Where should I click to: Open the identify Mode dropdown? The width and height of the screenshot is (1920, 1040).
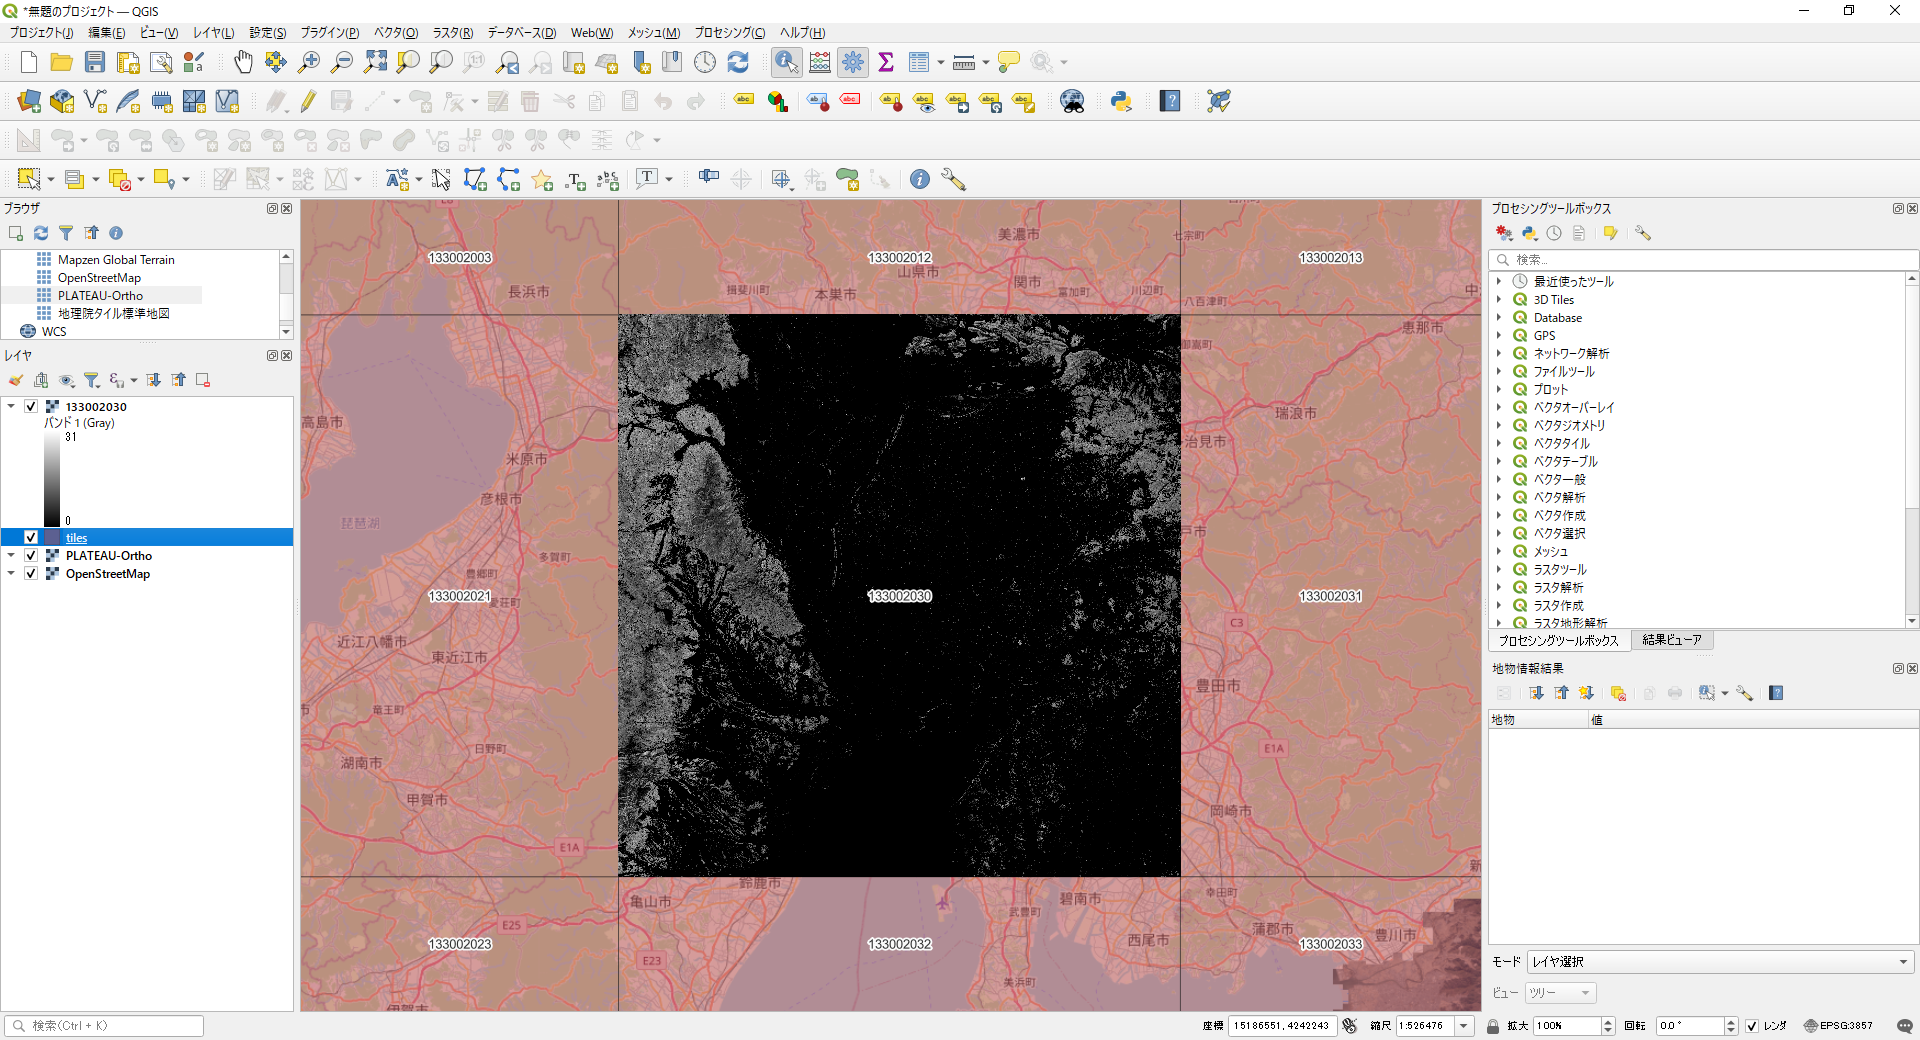[x=1719, y=962]
